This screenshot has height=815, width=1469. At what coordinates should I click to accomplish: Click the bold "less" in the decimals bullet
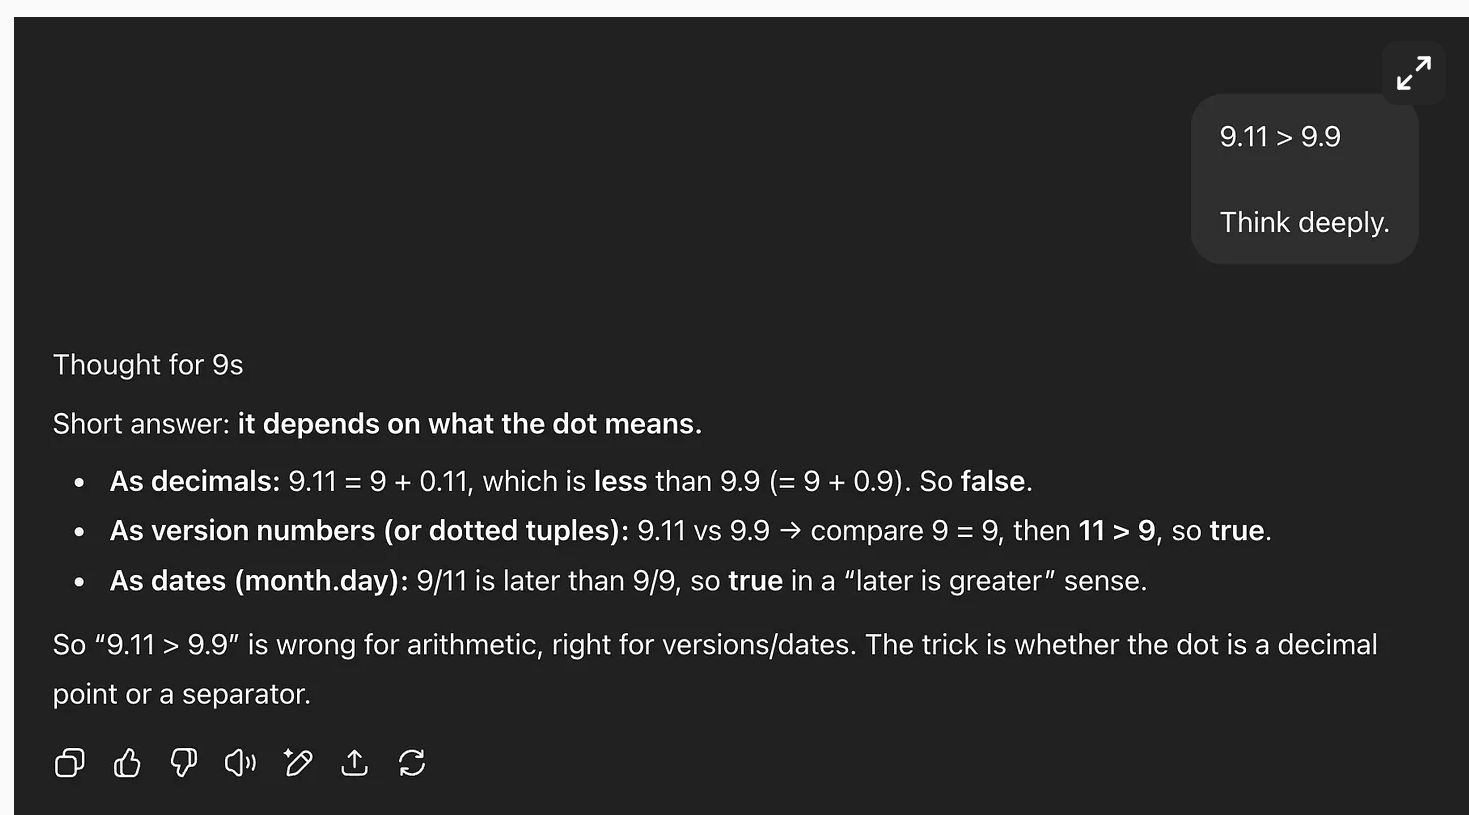click(x=620, y=481)
